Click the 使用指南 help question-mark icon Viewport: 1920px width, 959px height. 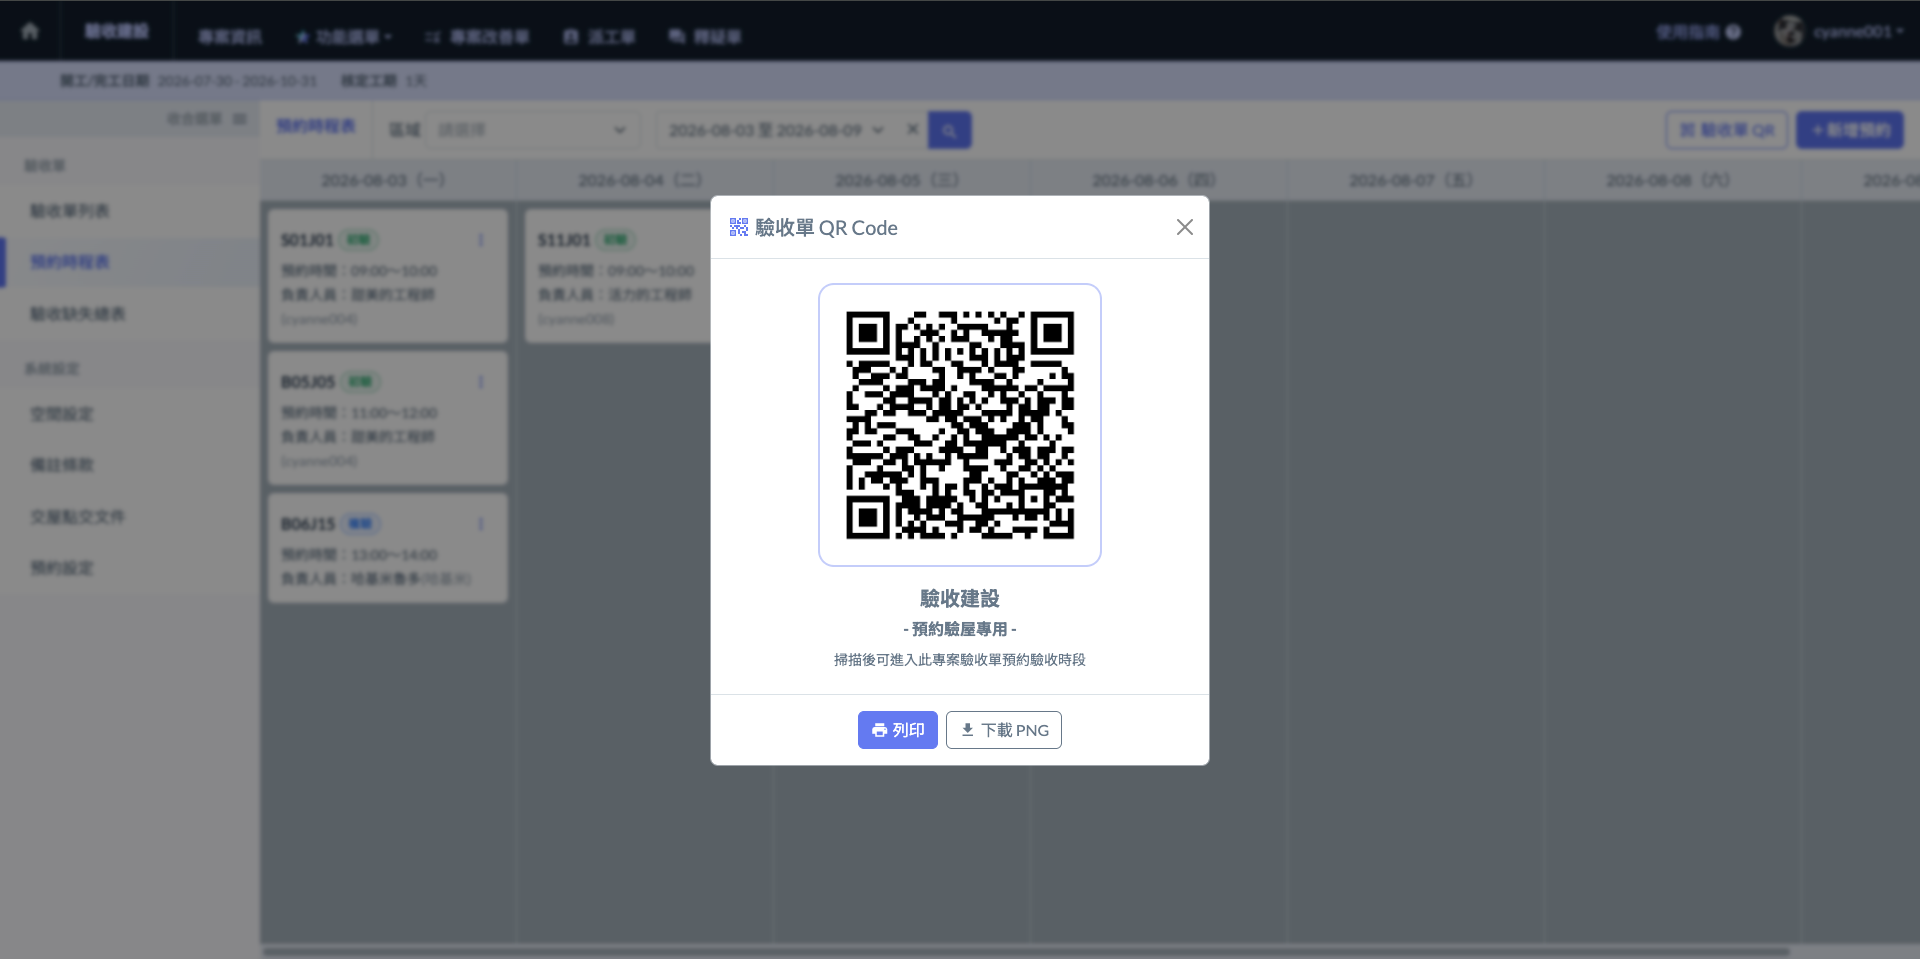(x=1733, y=32)
